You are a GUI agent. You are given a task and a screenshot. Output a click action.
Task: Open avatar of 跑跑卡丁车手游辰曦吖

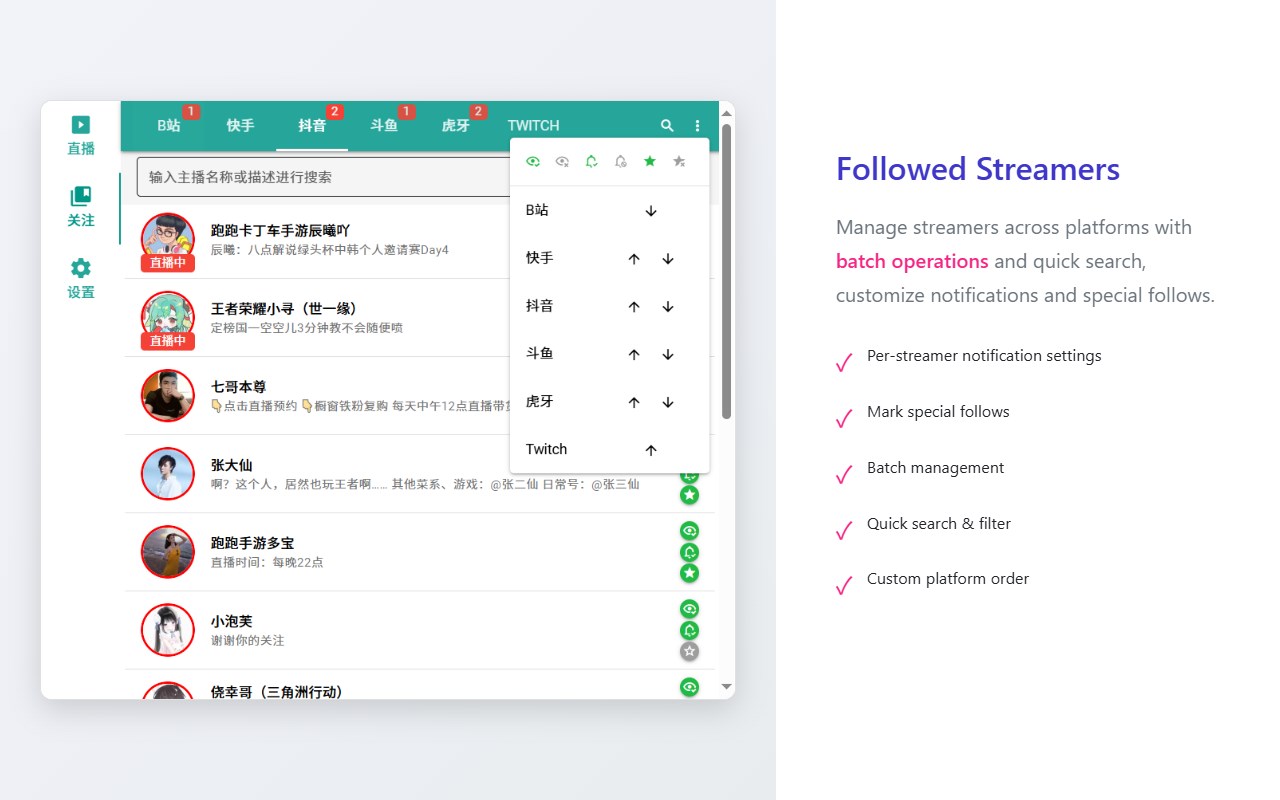[x=168, y=239]
